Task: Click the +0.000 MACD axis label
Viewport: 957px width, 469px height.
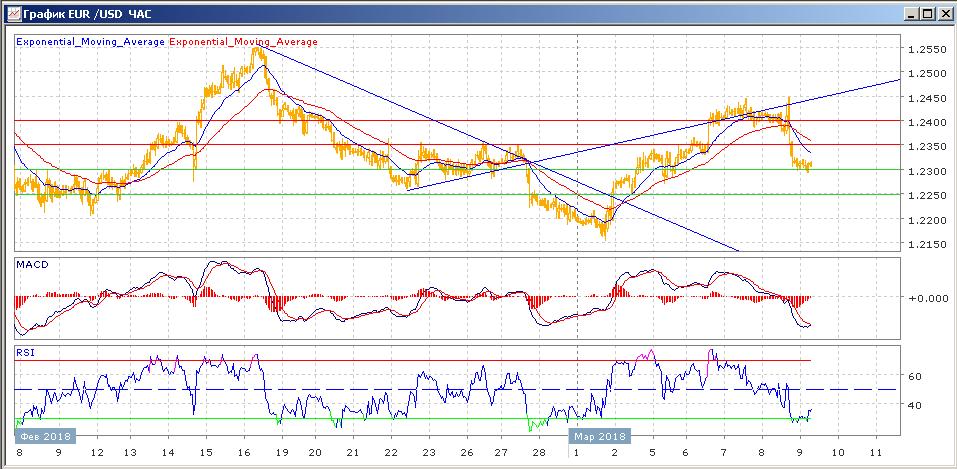Action: [x=926, y=298]
